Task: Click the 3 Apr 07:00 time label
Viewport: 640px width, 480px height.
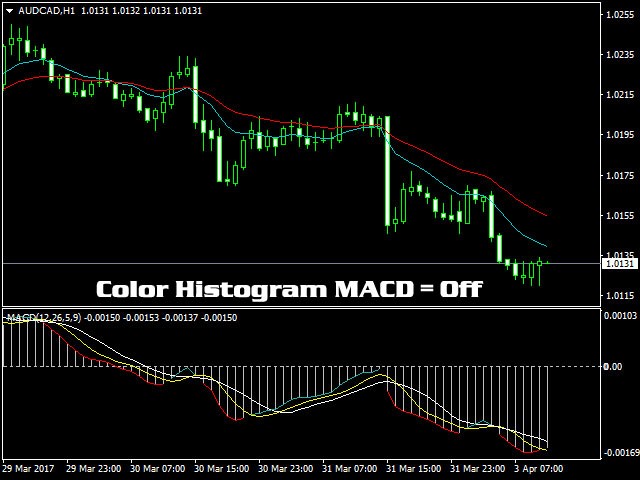Action: click(539, 469)
